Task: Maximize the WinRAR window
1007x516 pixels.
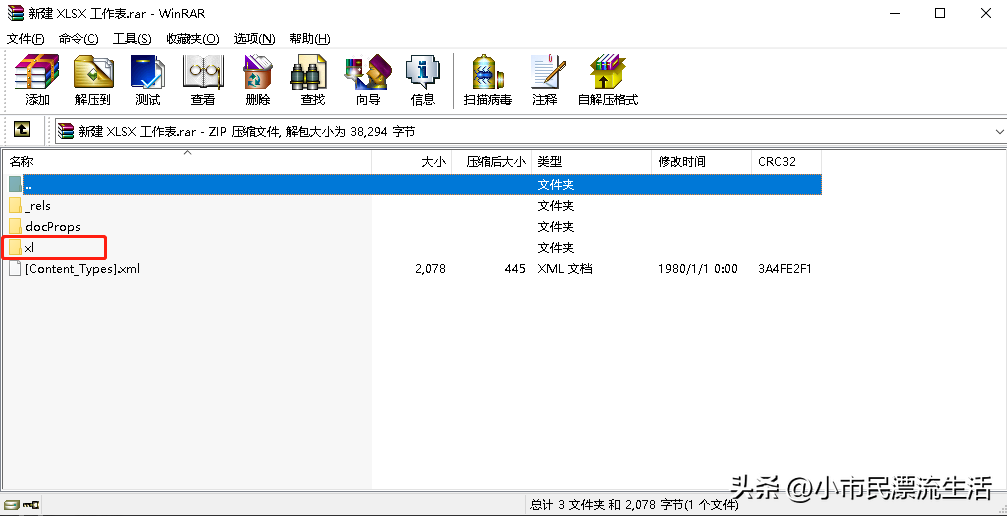Action: 940,13
